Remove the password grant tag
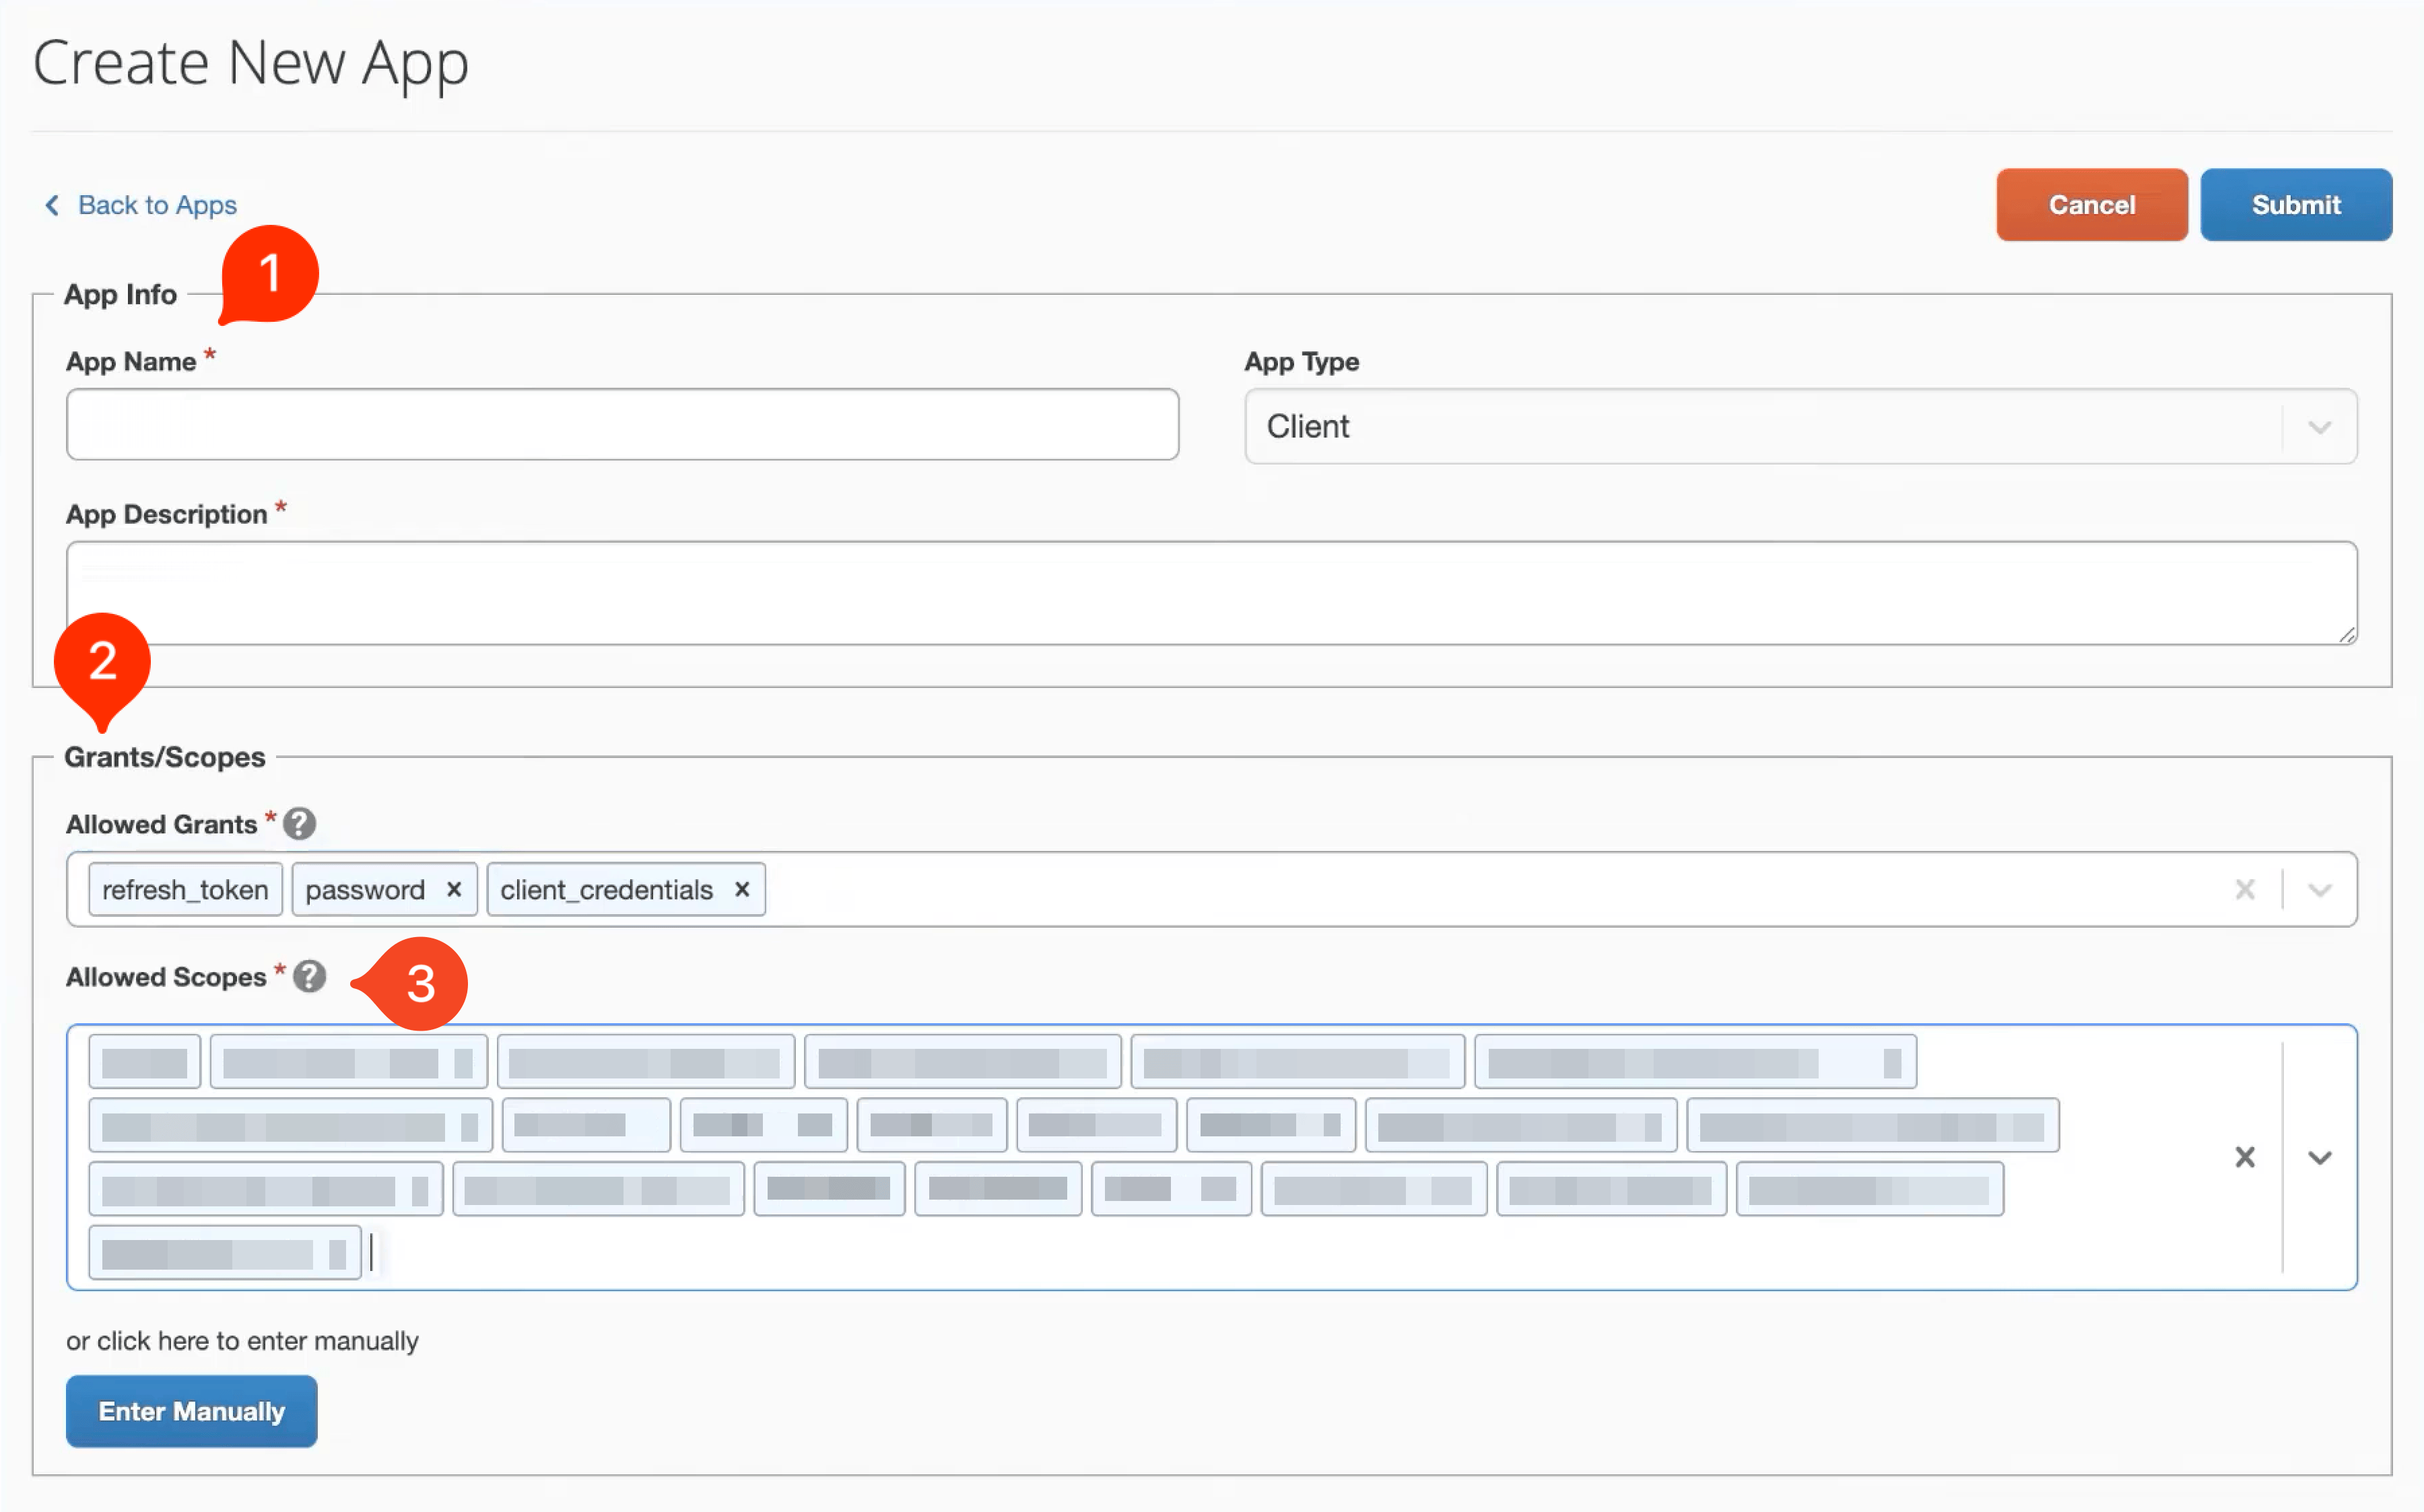Image resolution: width=2424 pixels, height=1512 pixels. [454, 889]
